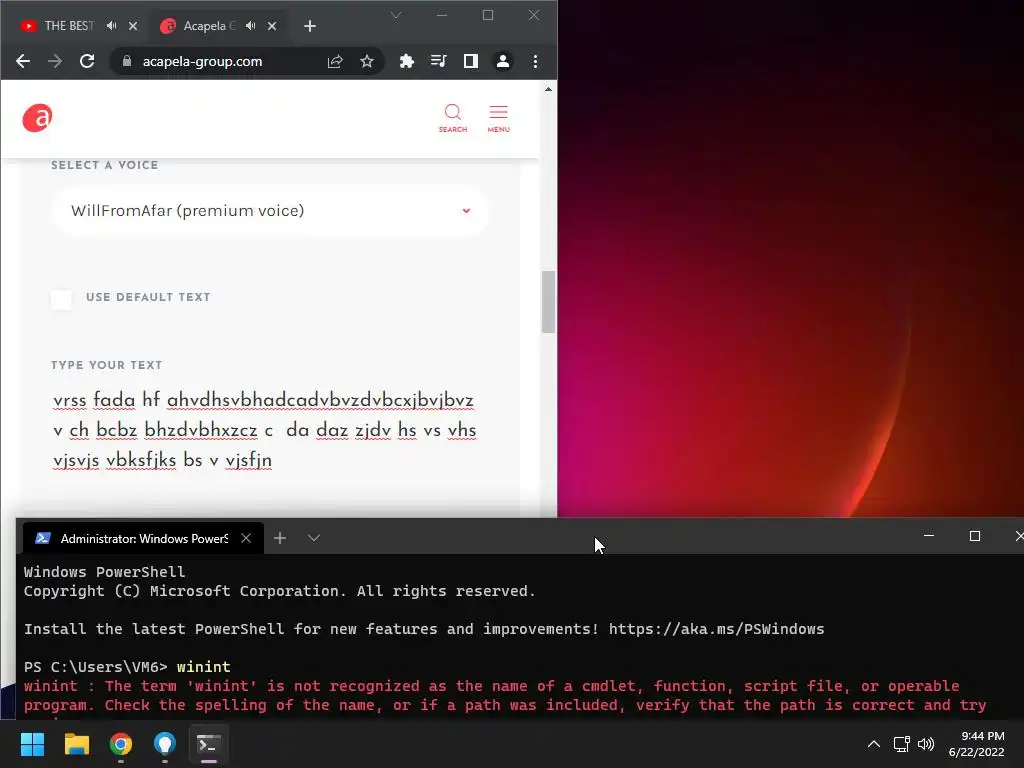Show hidden tray icons chevron
Image resolution: width=1024 pixels, height=768 pixels.
click(874, 744)
